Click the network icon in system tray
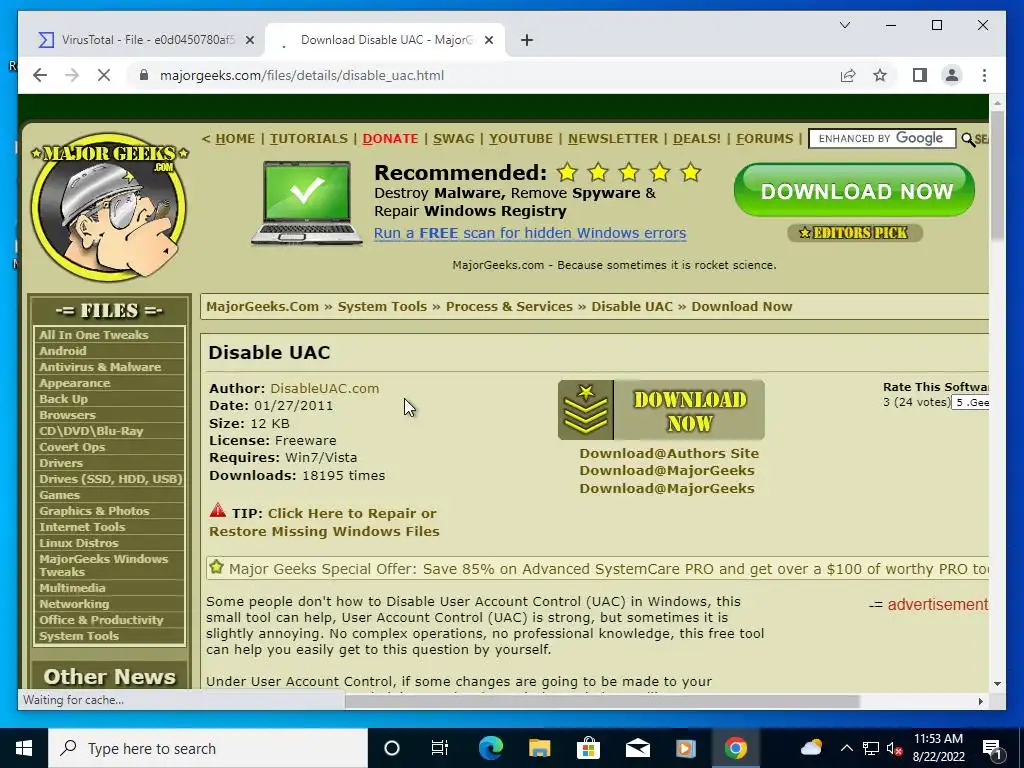1024x768 pixels. tap(871, 748)
